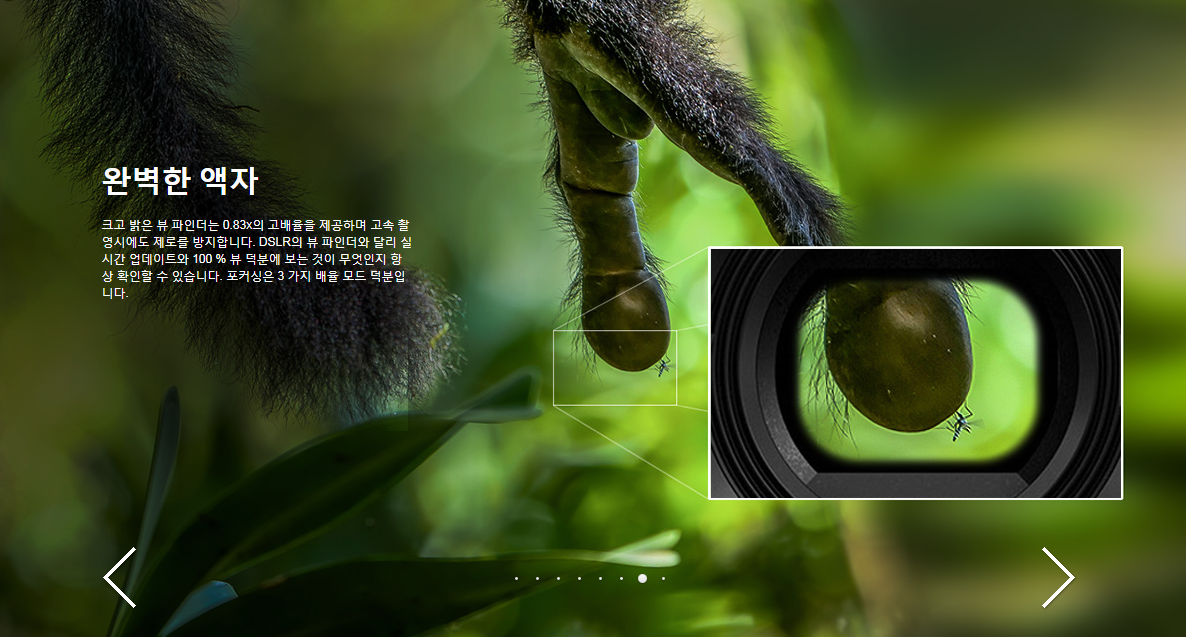The height and width of the screenshot is (637, 1186).
Task: Switch to the third carousel pagination dot
Action: [x=559, y=579]
